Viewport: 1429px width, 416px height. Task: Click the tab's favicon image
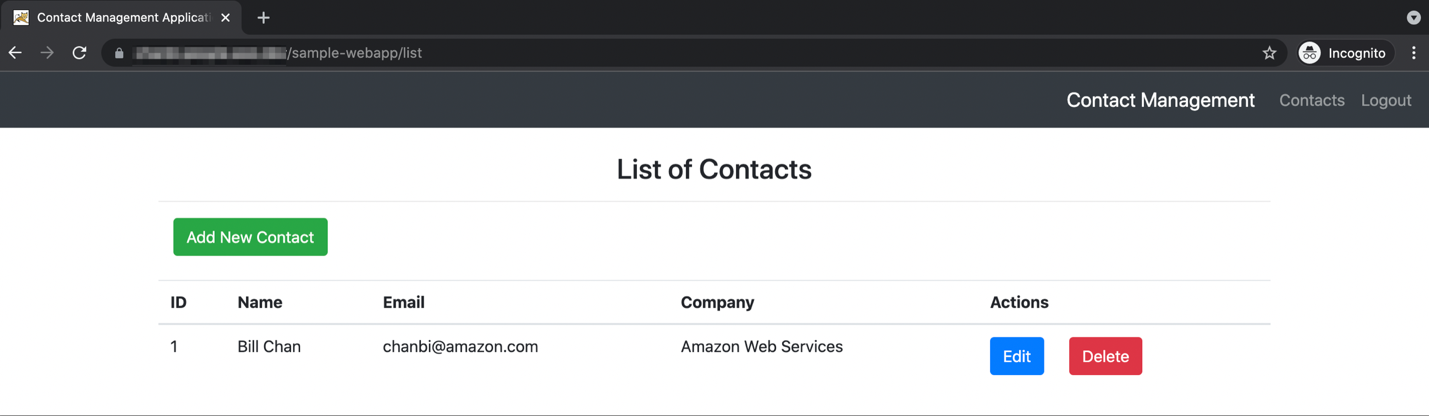click(21, 17)
